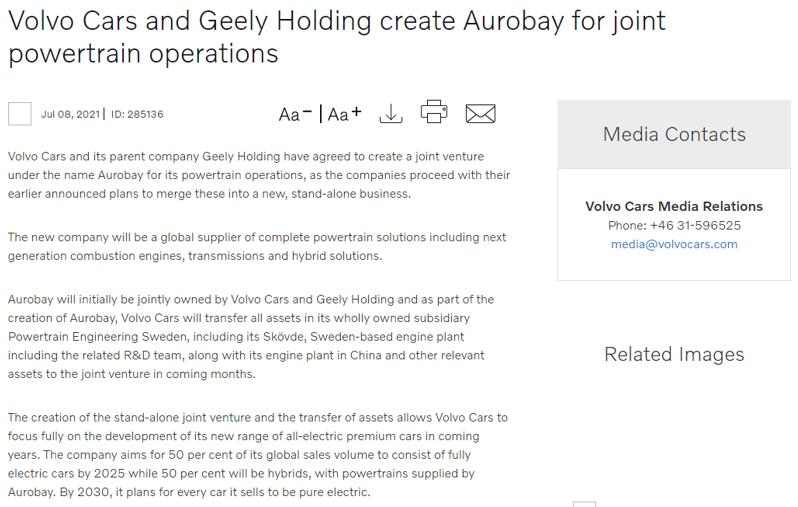The height and width of the screenshot is (507, 798).
Task: Select the Related Images section heading
Action: click(x=674, y=354)
